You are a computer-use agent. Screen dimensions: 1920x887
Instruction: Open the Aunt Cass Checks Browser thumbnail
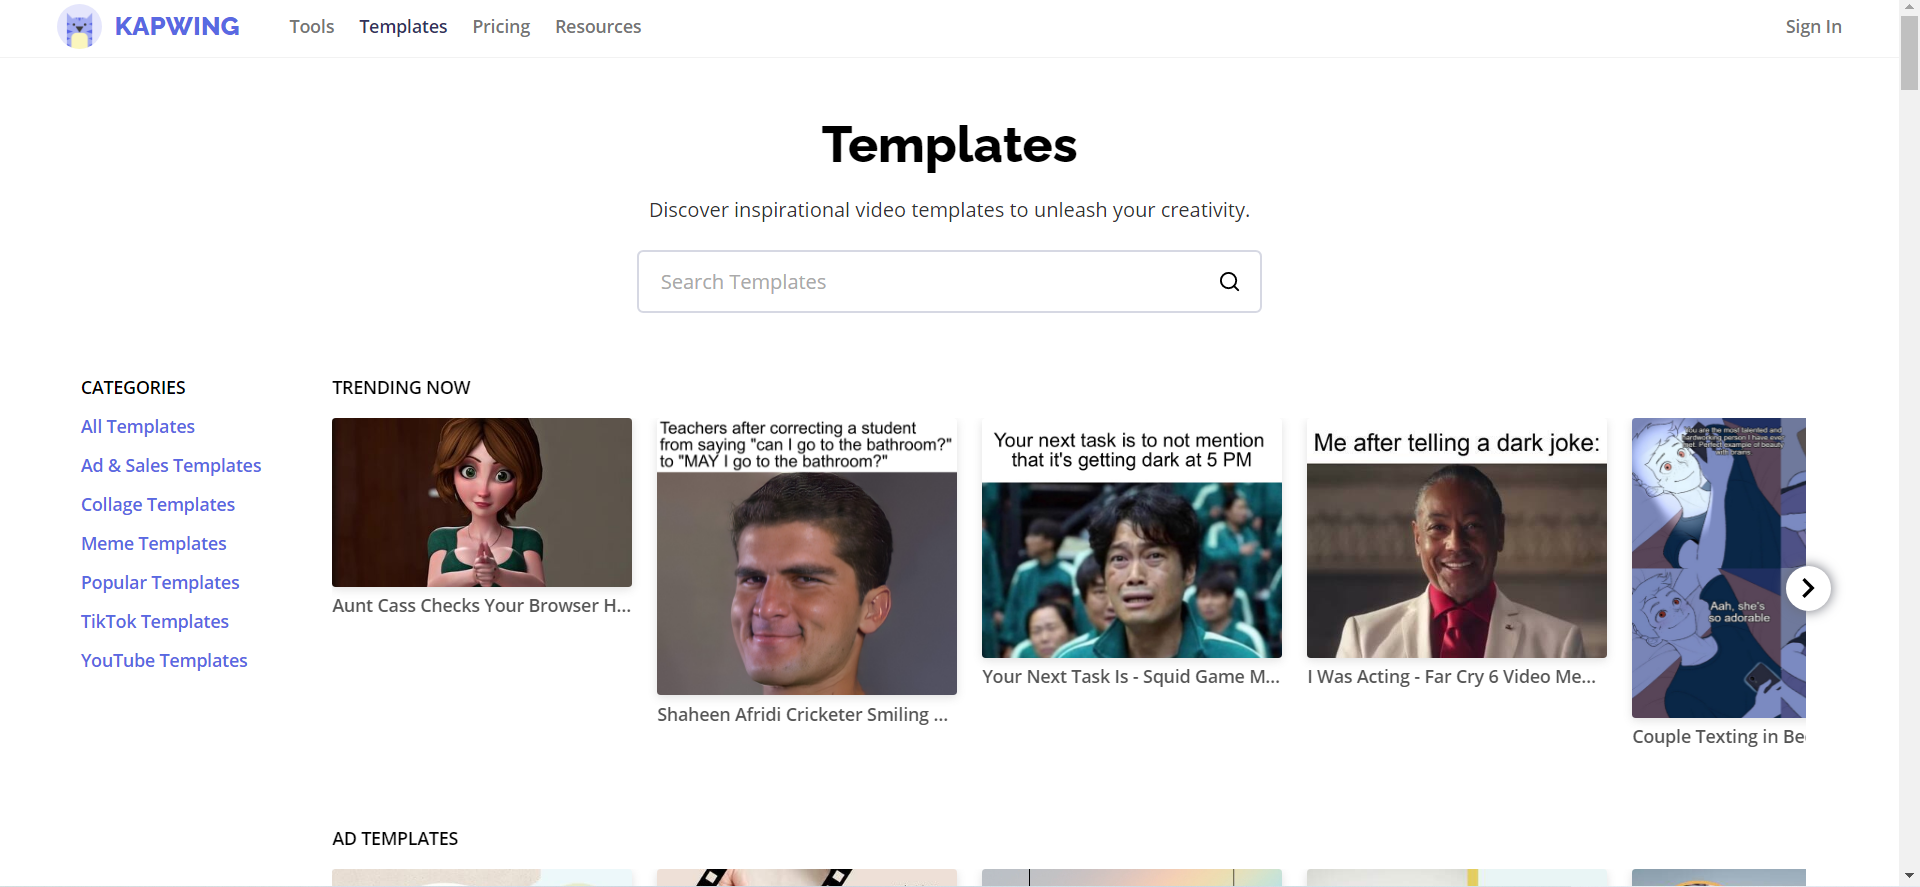482,502
